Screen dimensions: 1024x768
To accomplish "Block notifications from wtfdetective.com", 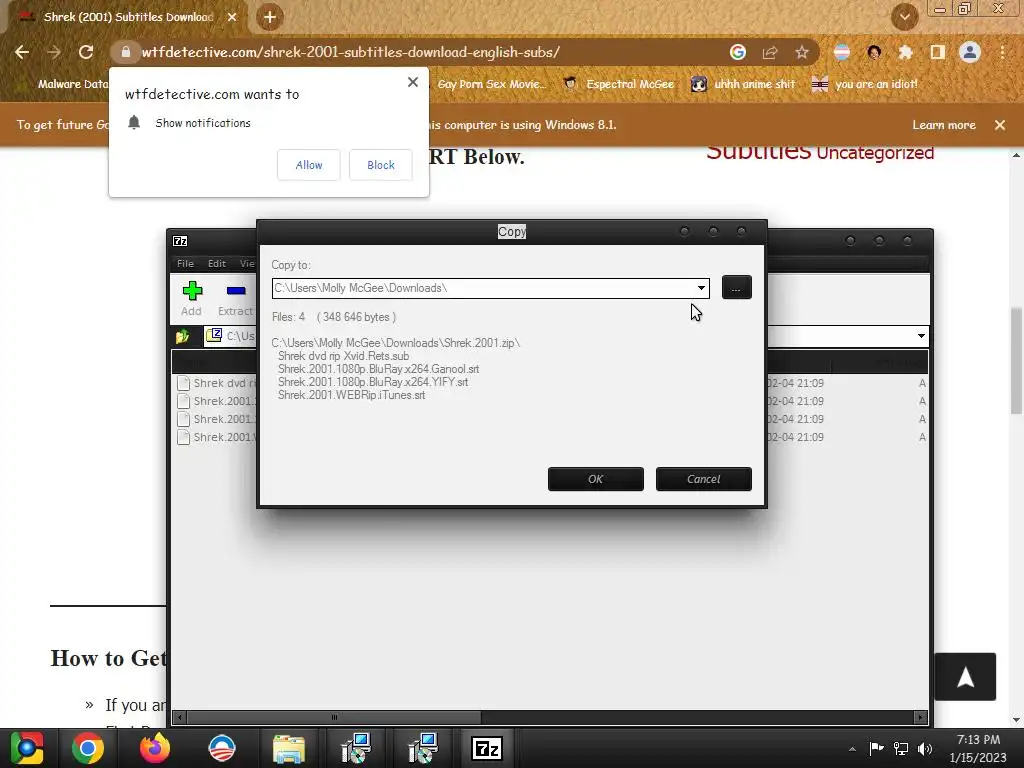I will coord(381,165).
